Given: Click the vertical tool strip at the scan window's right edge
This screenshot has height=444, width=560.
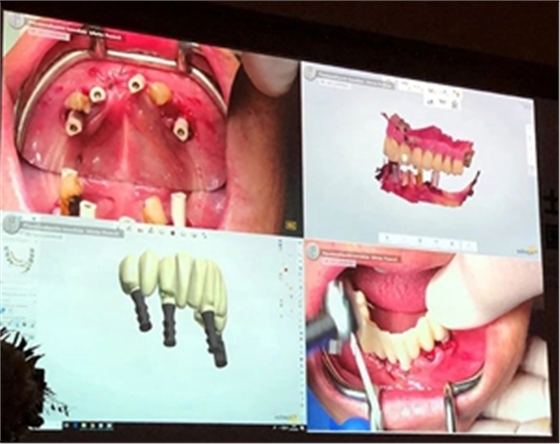Looking at the screenshot, I should point(530,149).
